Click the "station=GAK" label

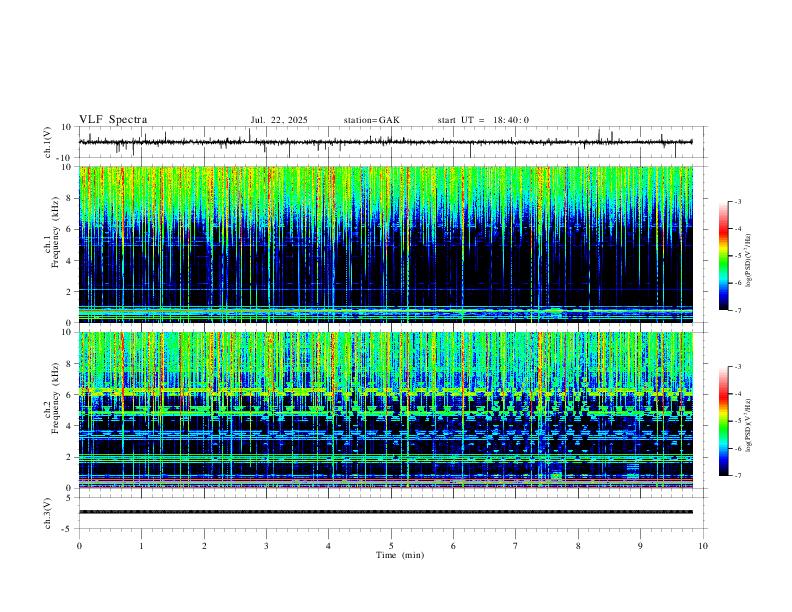pyautogui.click(x=371, y=120)
